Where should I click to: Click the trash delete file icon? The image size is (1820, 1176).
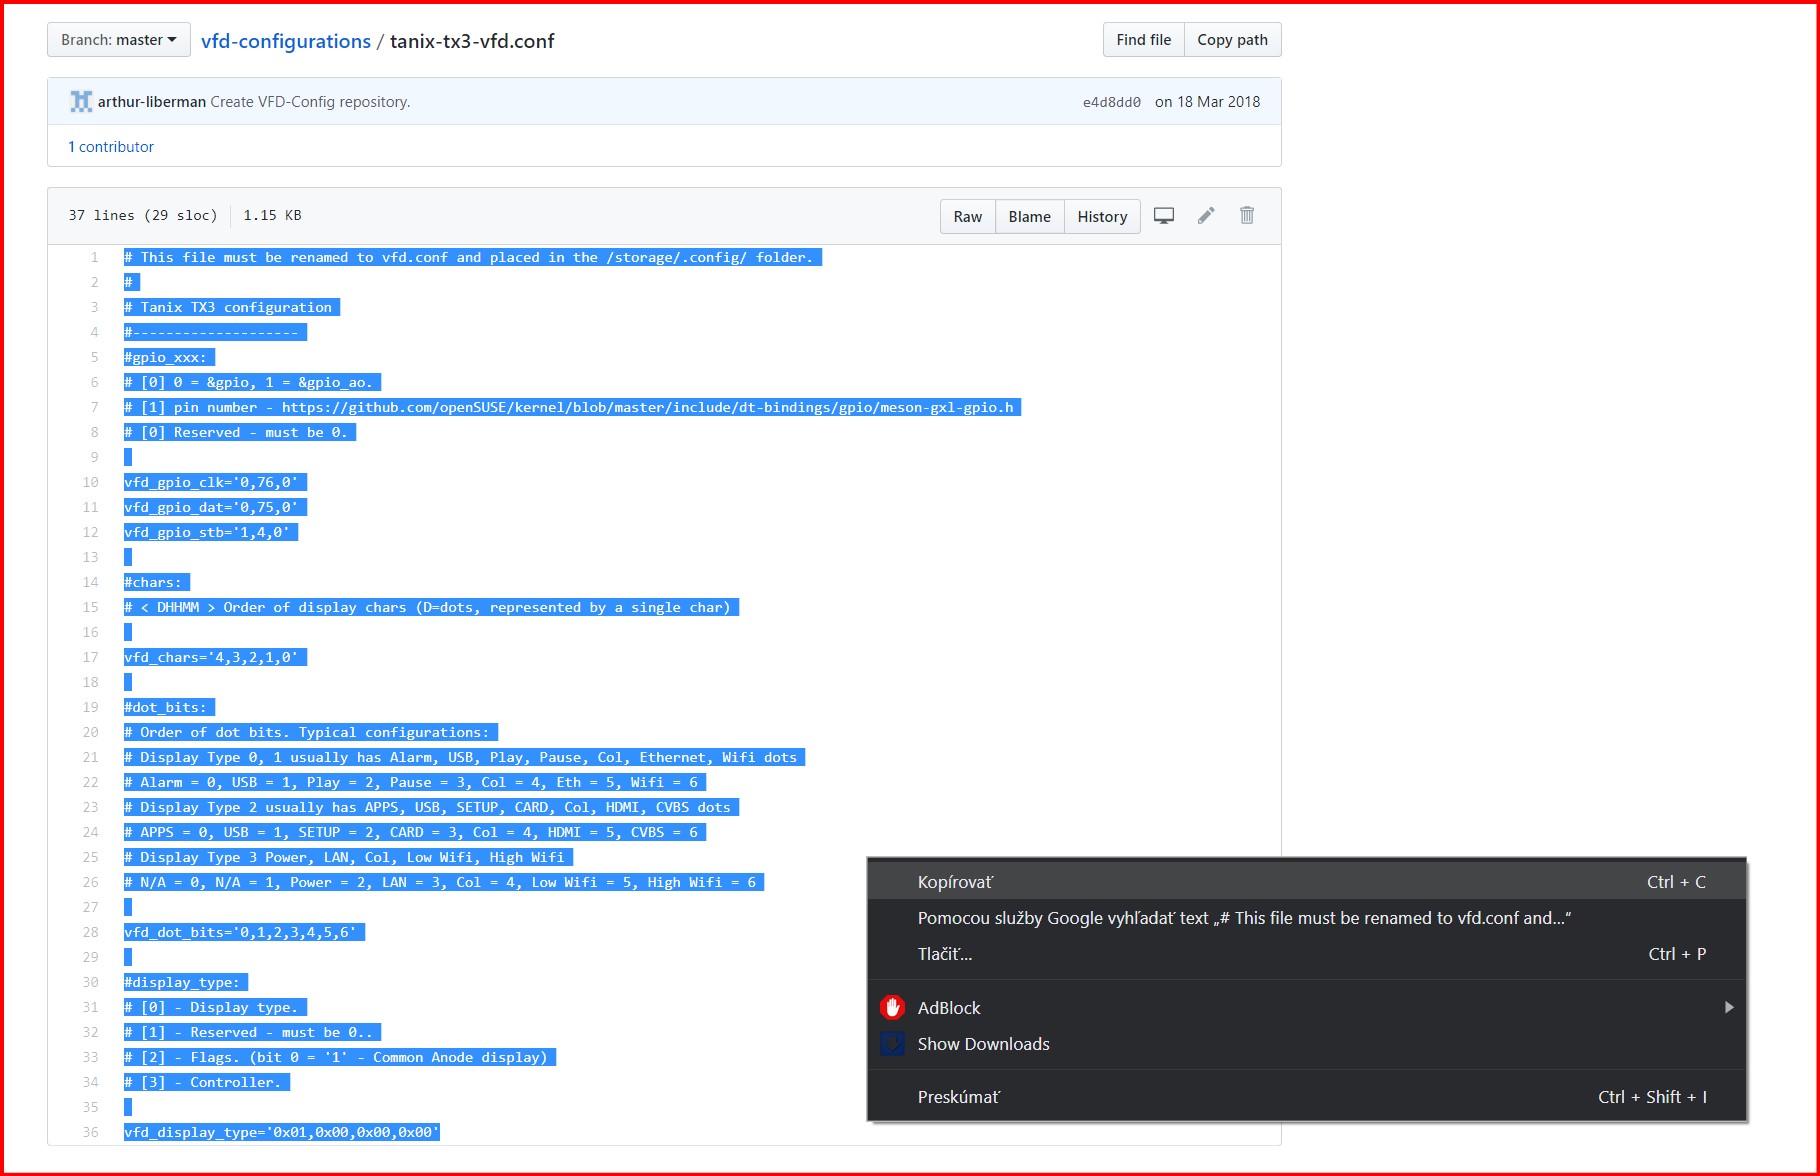coord(1247,216)
